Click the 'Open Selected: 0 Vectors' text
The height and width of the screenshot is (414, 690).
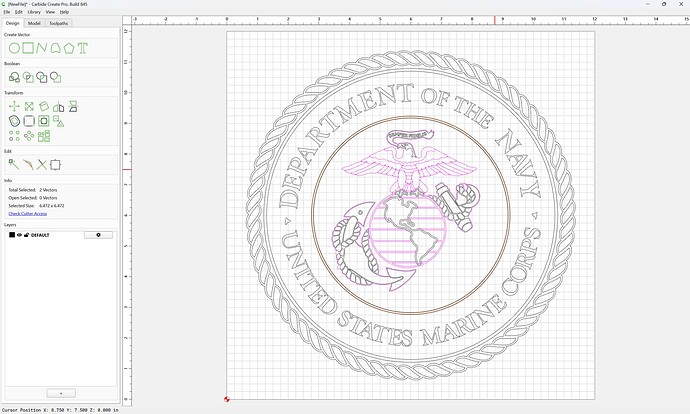click(33, 198)
